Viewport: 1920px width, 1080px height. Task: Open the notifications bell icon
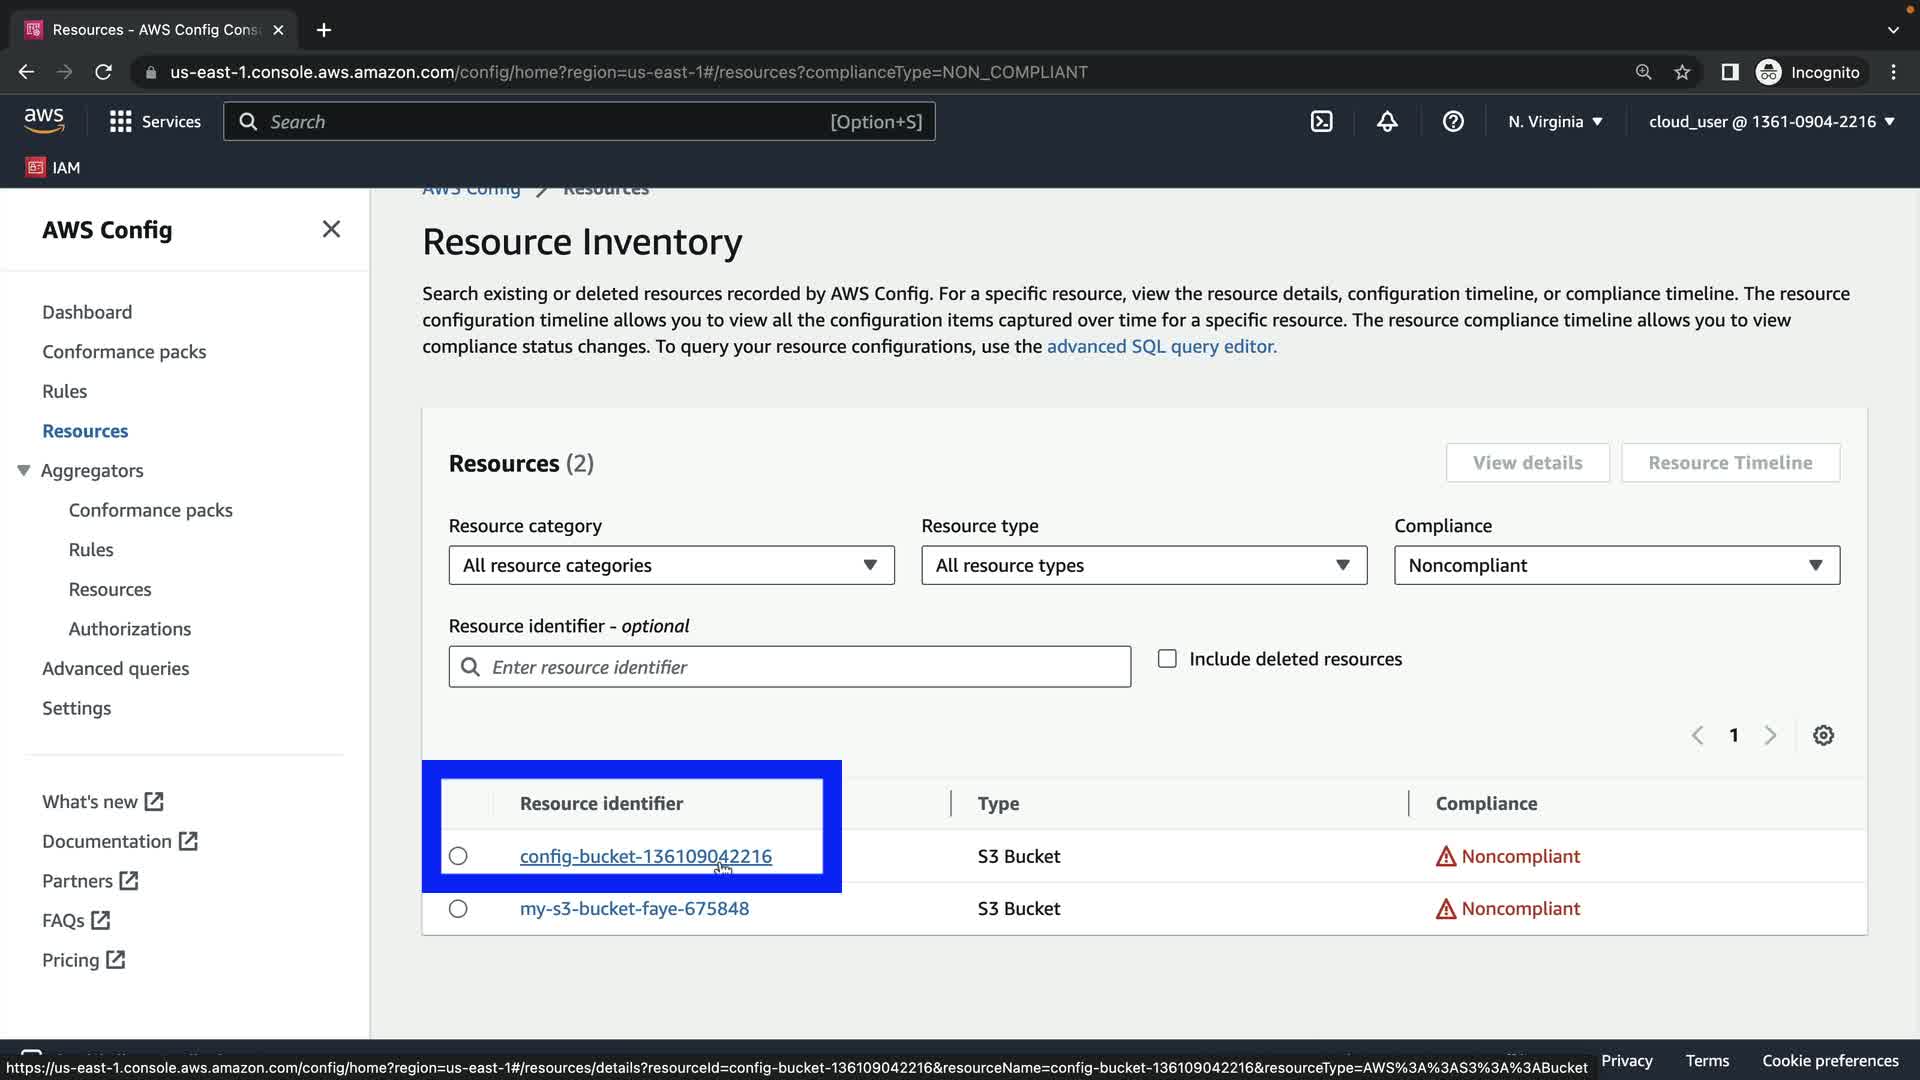tap(1387, 121)
